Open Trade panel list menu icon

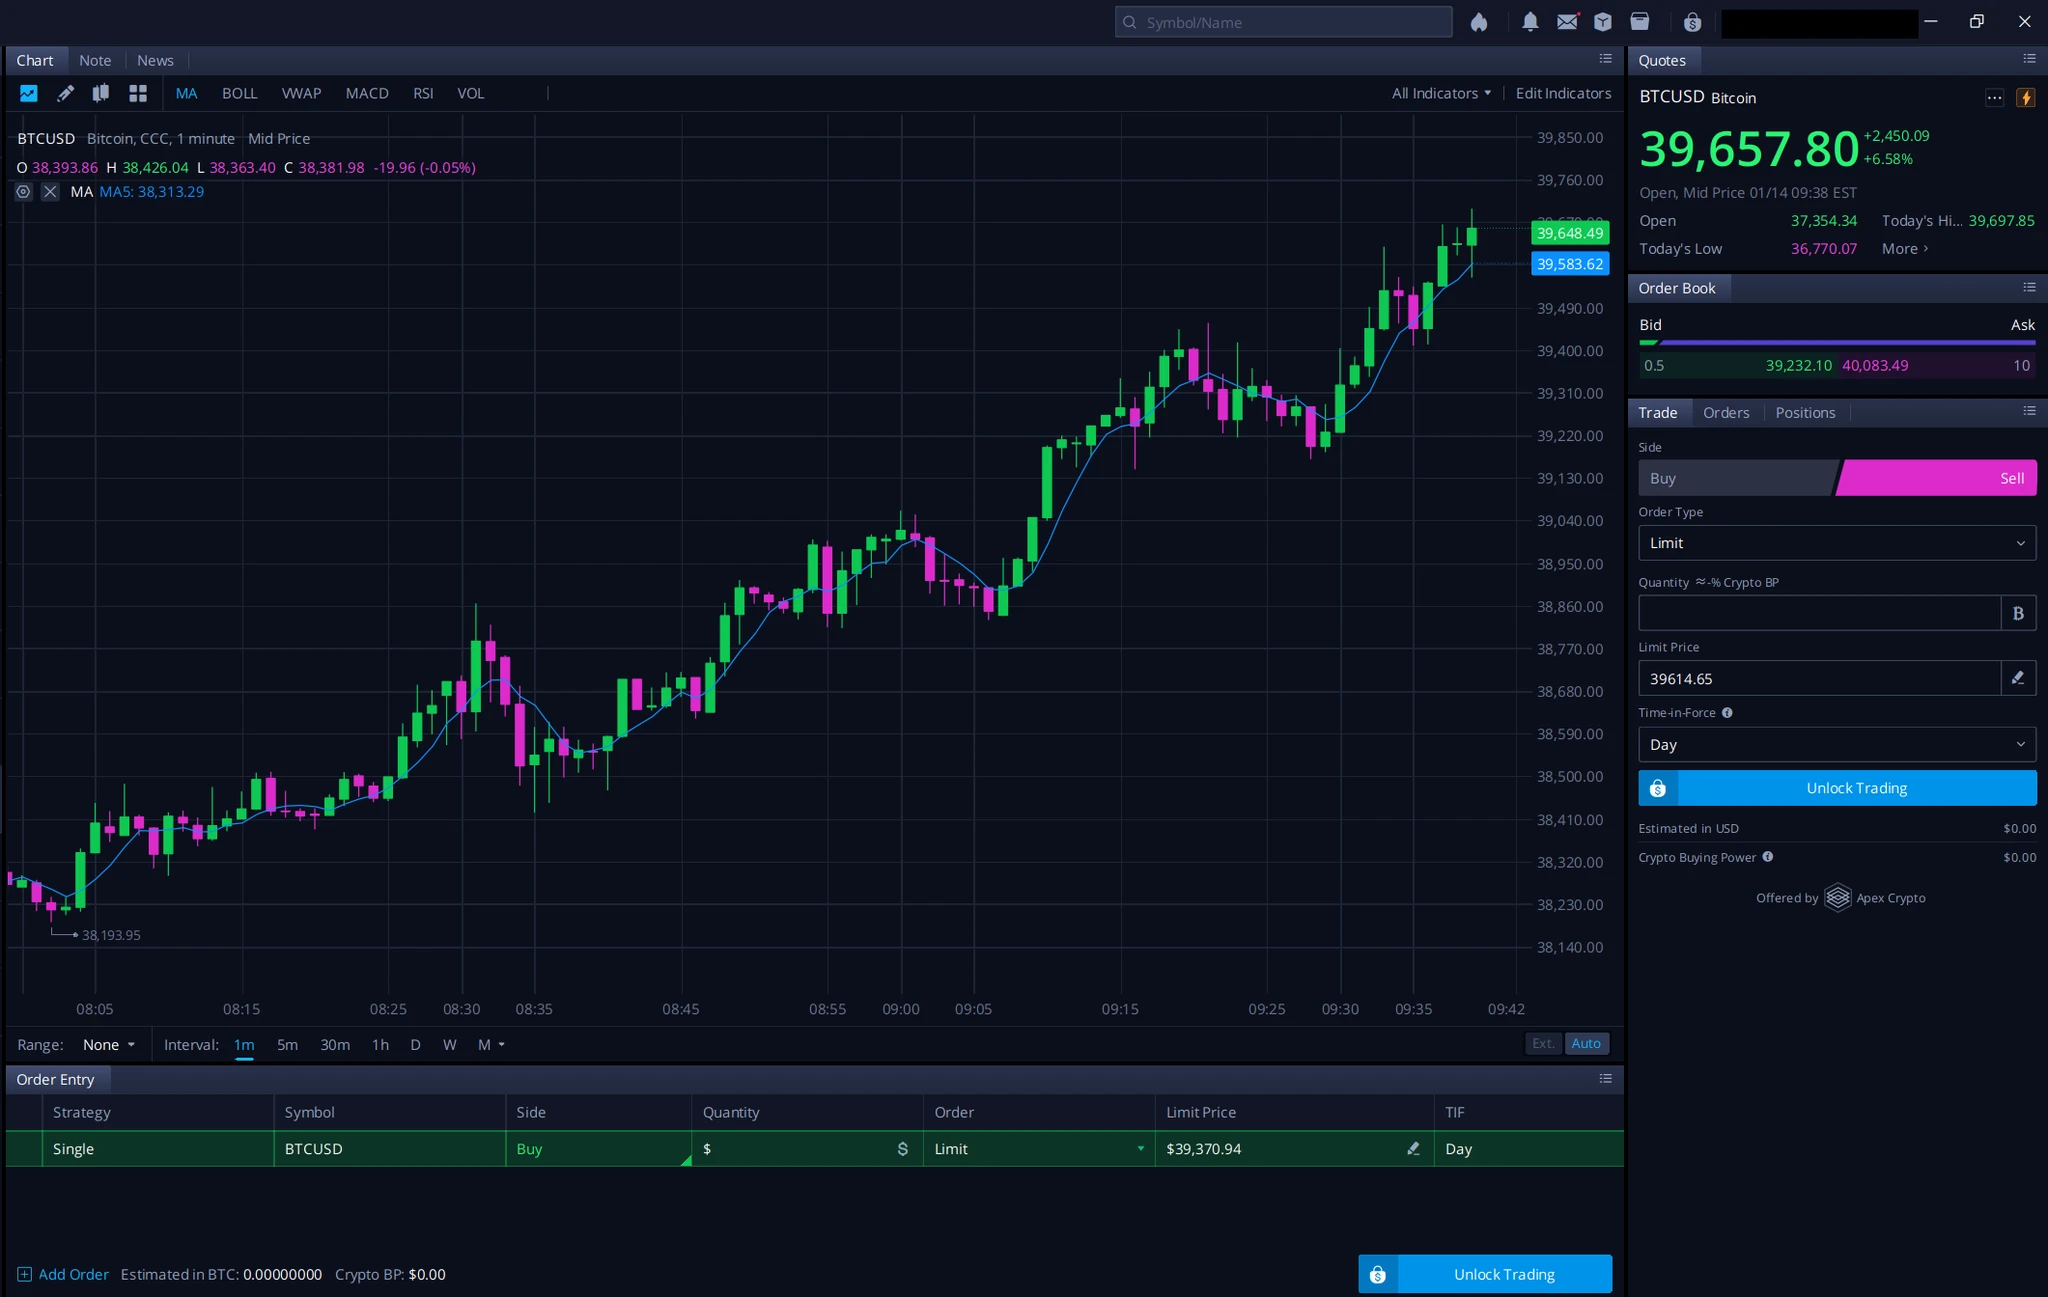click(2029, 411)
